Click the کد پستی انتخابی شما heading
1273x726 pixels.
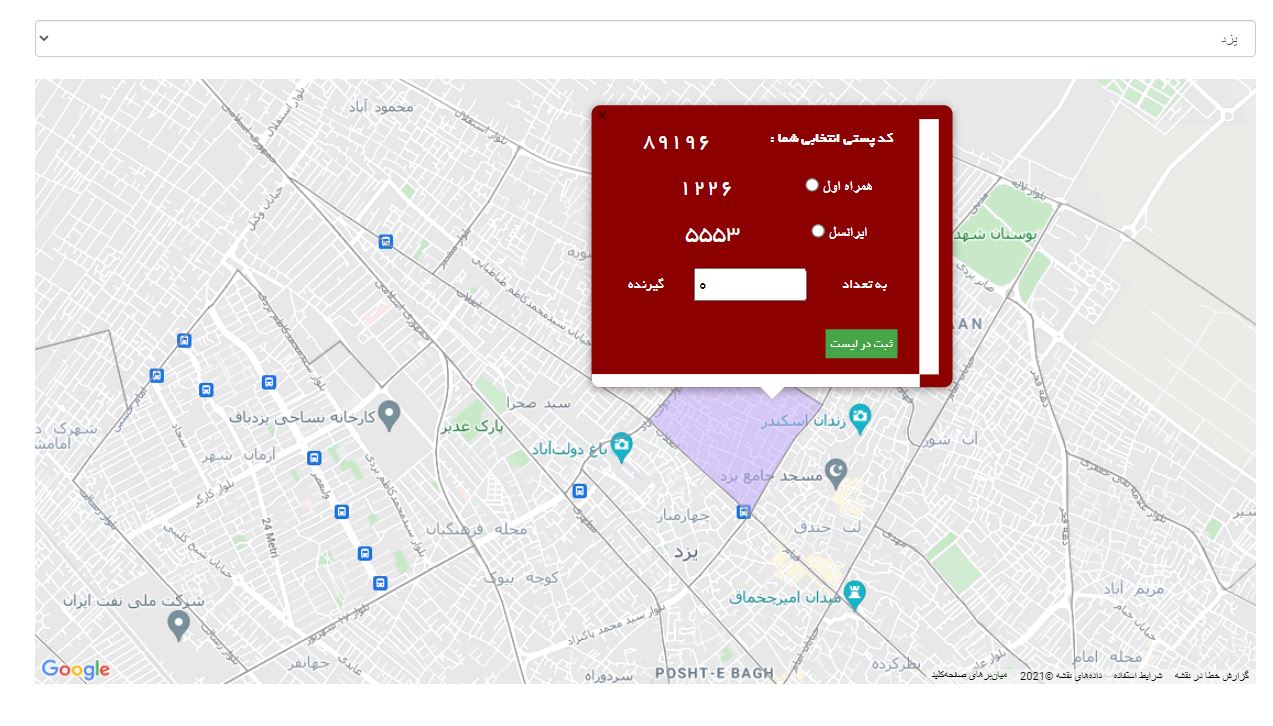[x=832, y=138]
